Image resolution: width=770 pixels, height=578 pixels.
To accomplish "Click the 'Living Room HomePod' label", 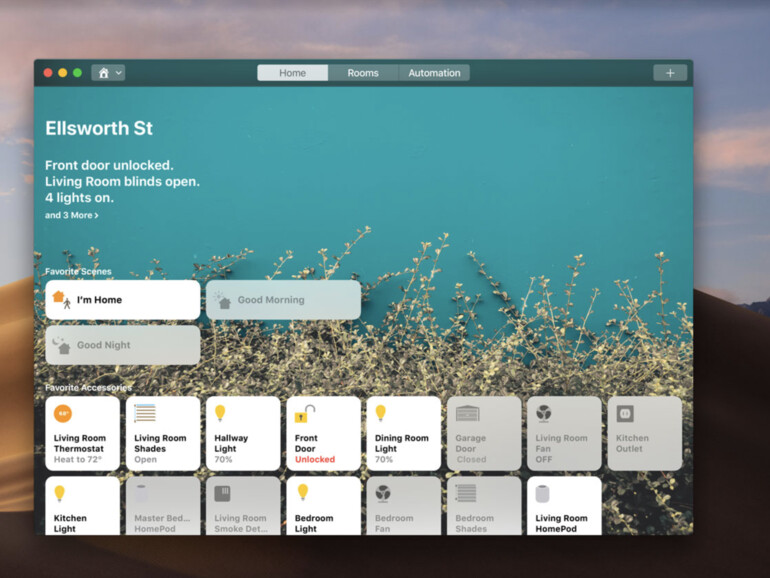I will point(561,523).
